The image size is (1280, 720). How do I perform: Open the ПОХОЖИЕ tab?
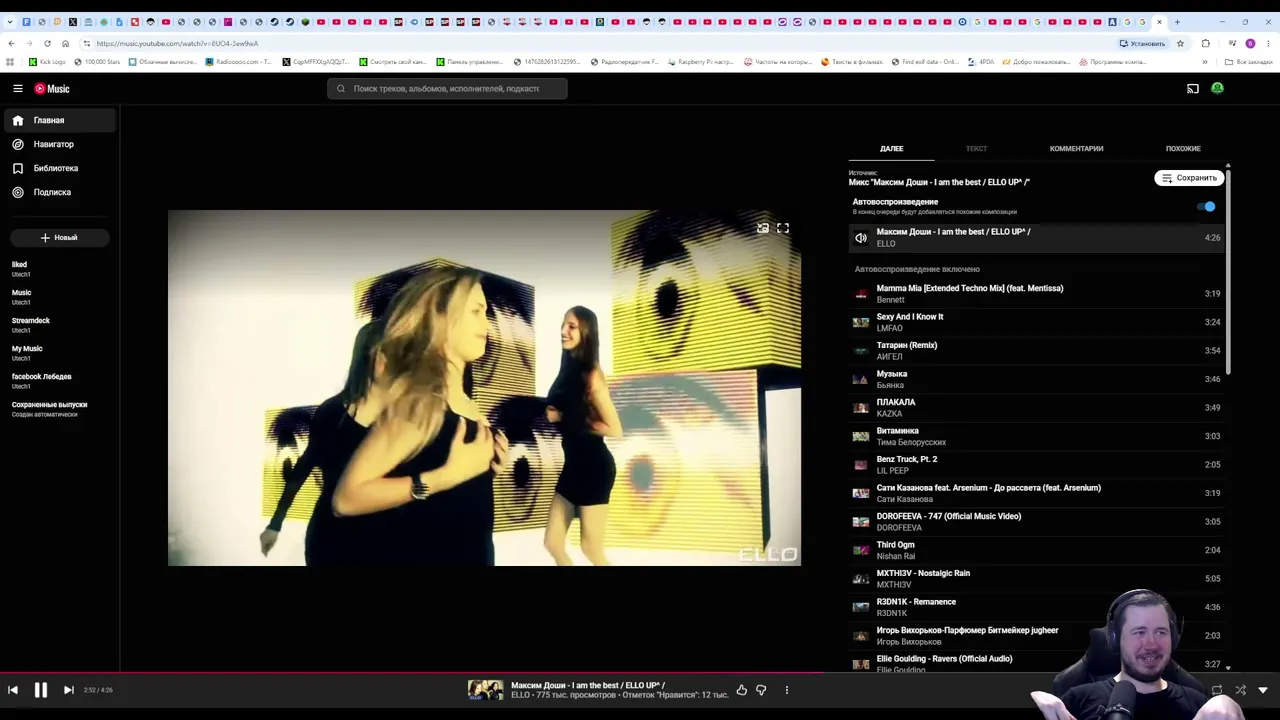(x=1183, y=149)
